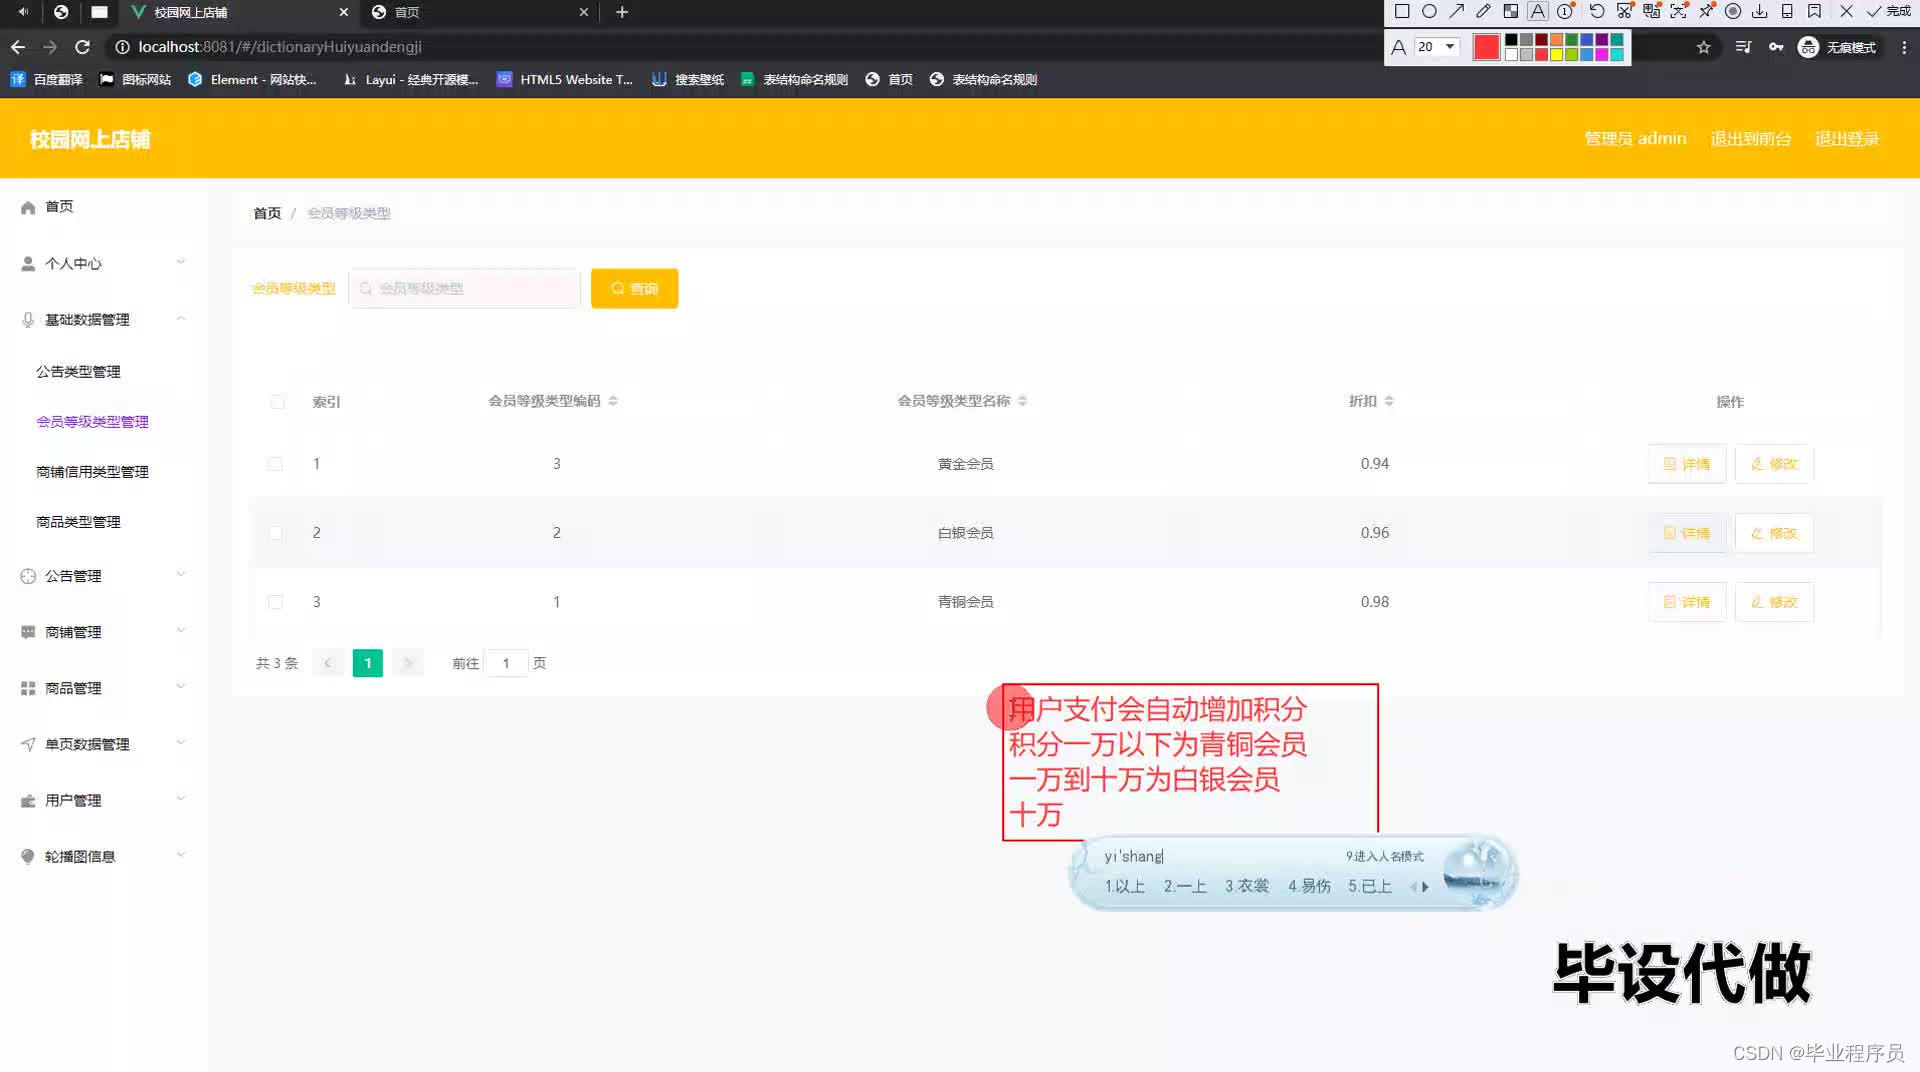Click the page jump number input
Screen dimensions: 1920x1072
point(506,663)
